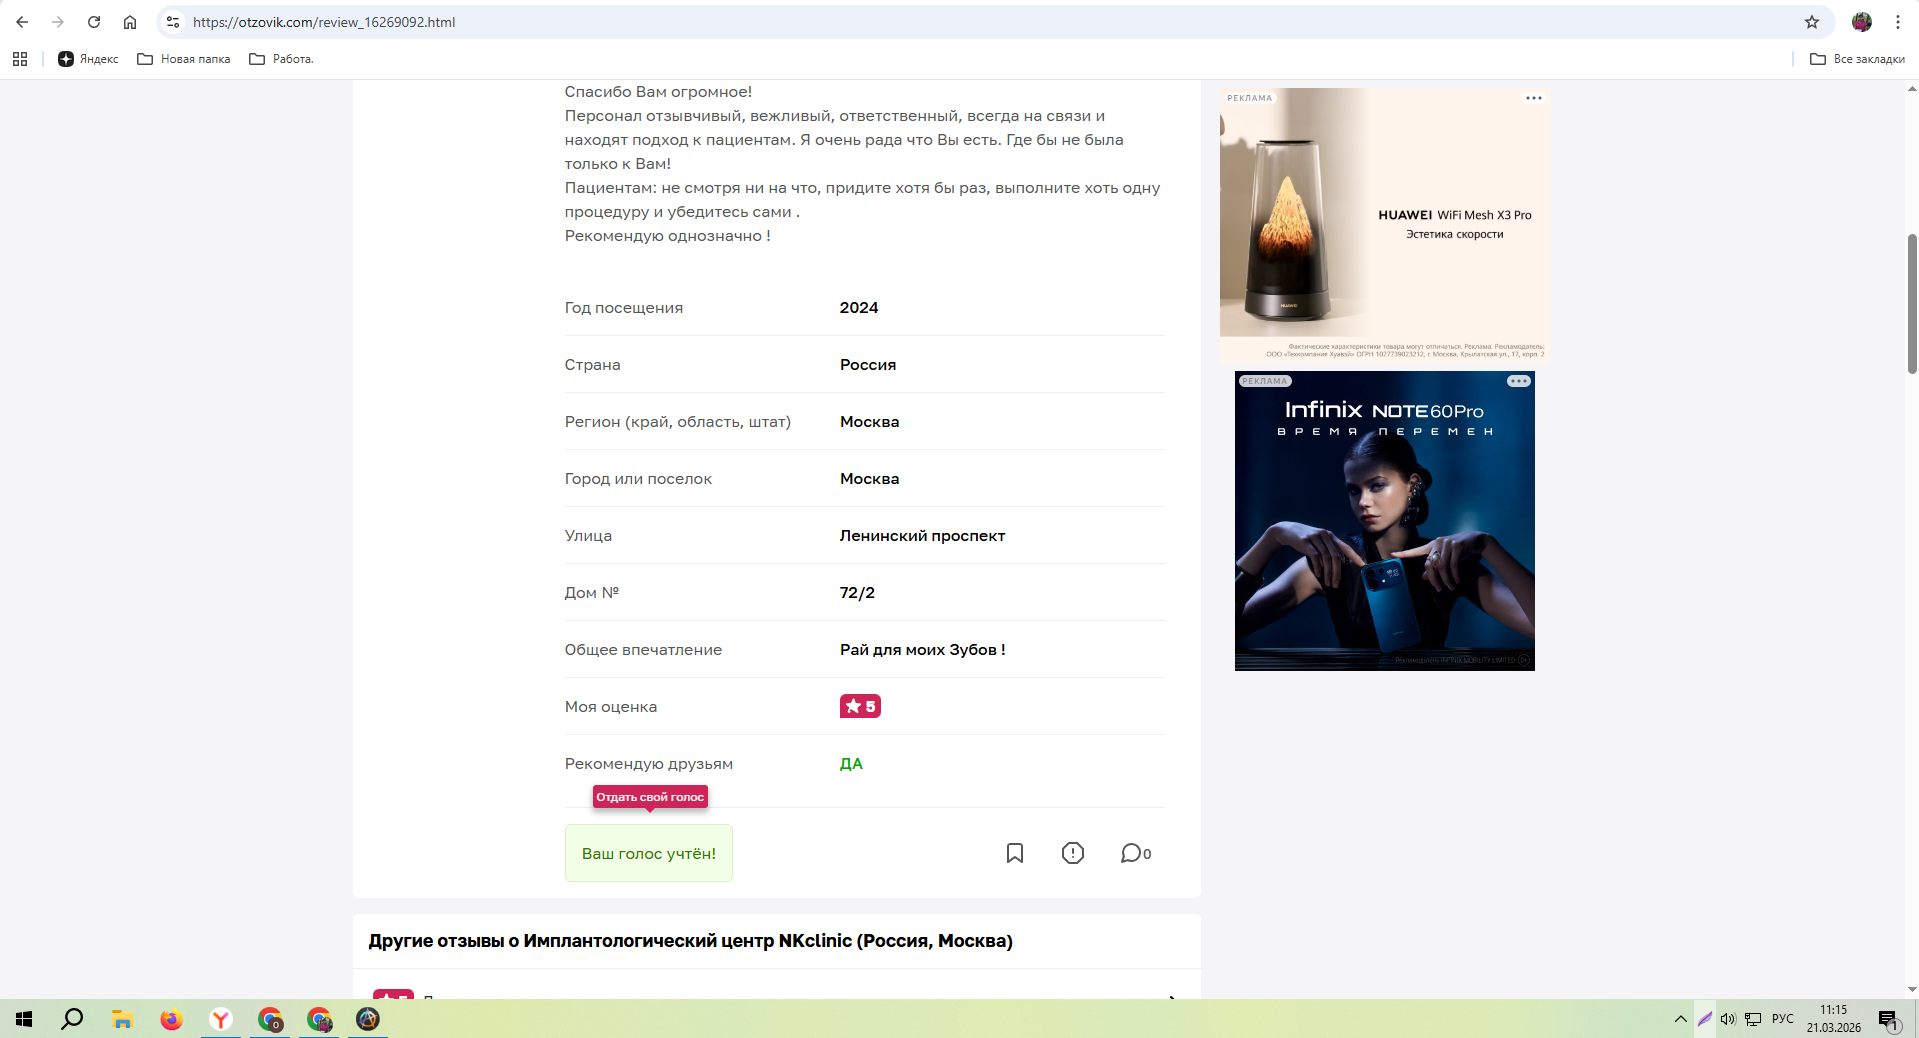Report review with exclamation icon

[x=1073, y=853]
